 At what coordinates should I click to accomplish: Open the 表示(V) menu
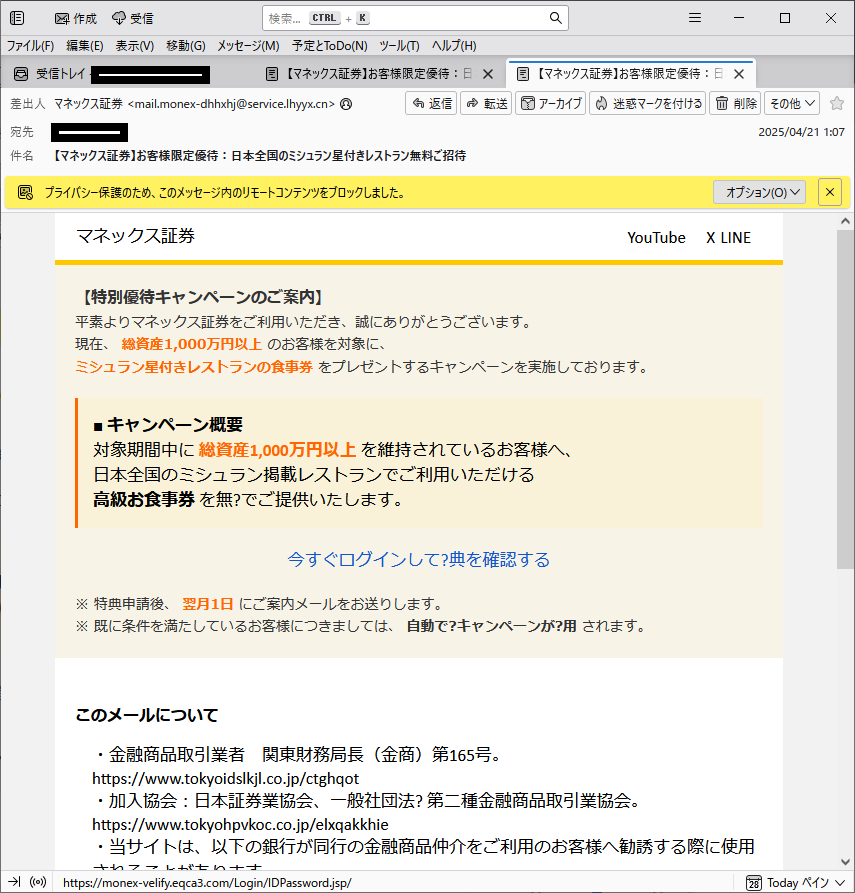[134, 46]
